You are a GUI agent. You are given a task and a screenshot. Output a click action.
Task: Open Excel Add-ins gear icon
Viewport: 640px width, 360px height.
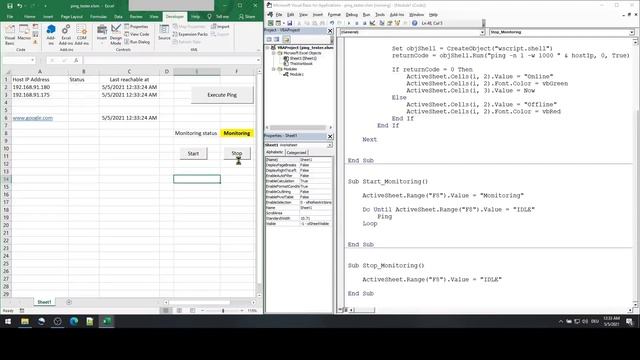tap(66, 35)
